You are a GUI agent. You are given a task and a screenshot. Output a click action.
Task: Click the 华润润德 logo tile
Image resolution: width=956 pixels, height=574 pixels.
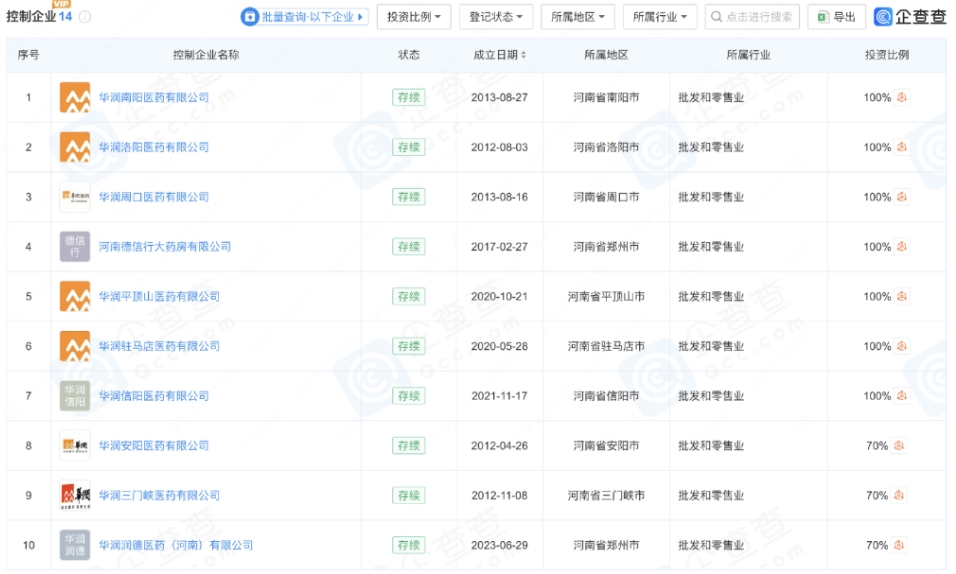[75, 545]
